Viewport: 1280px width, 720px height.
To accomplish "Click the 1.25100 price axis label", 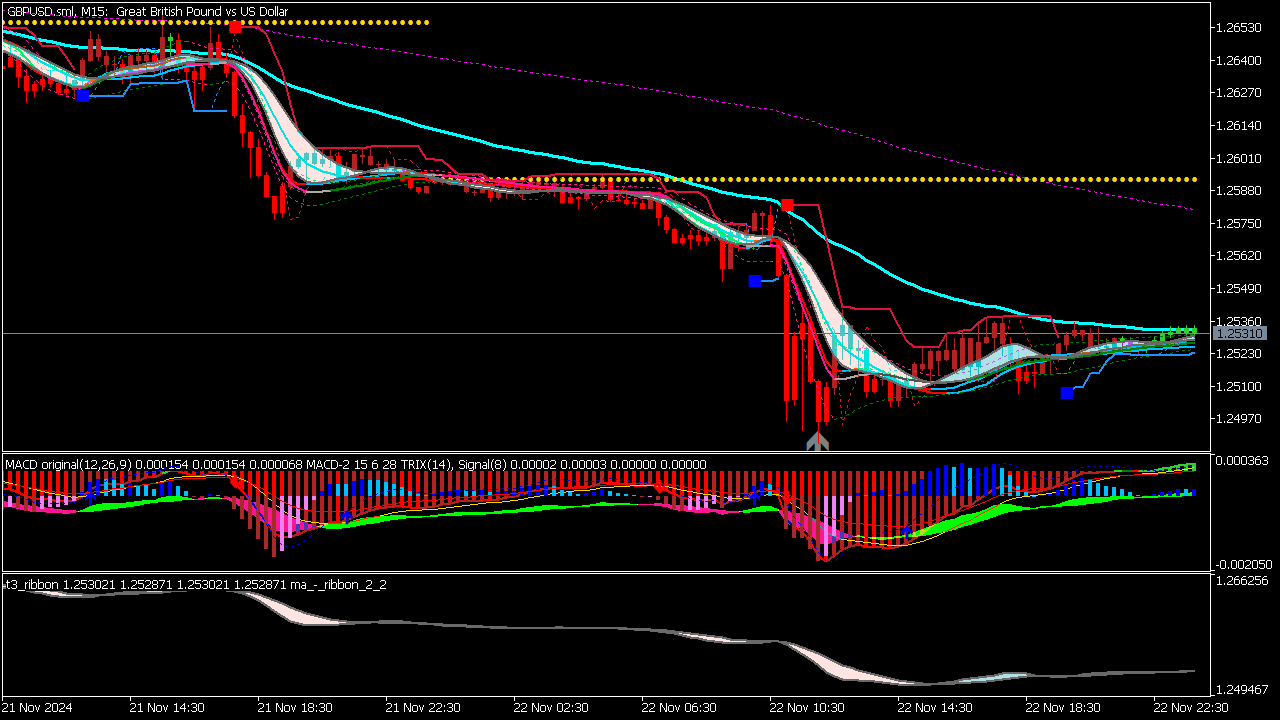I will pyautogui.click(x=1237, y=386).
